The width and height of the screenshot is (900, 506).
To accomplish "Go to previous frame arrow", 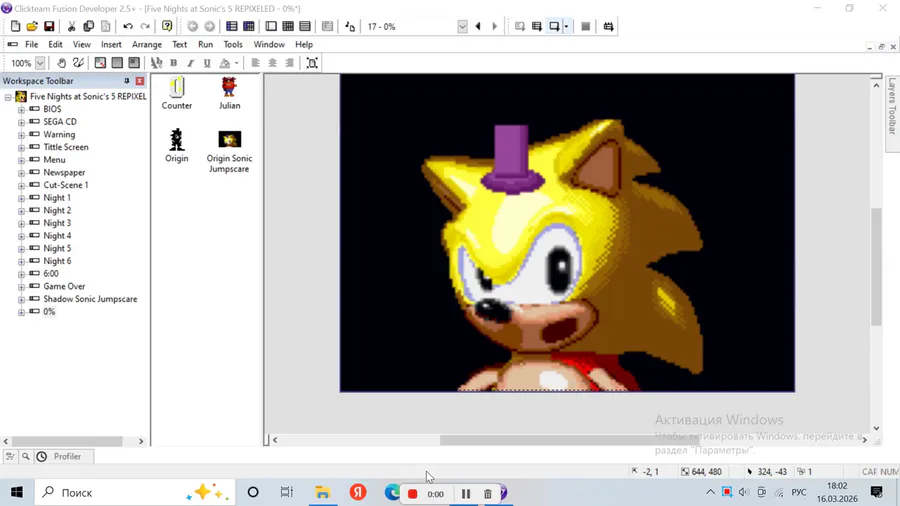I will point(478,26).
